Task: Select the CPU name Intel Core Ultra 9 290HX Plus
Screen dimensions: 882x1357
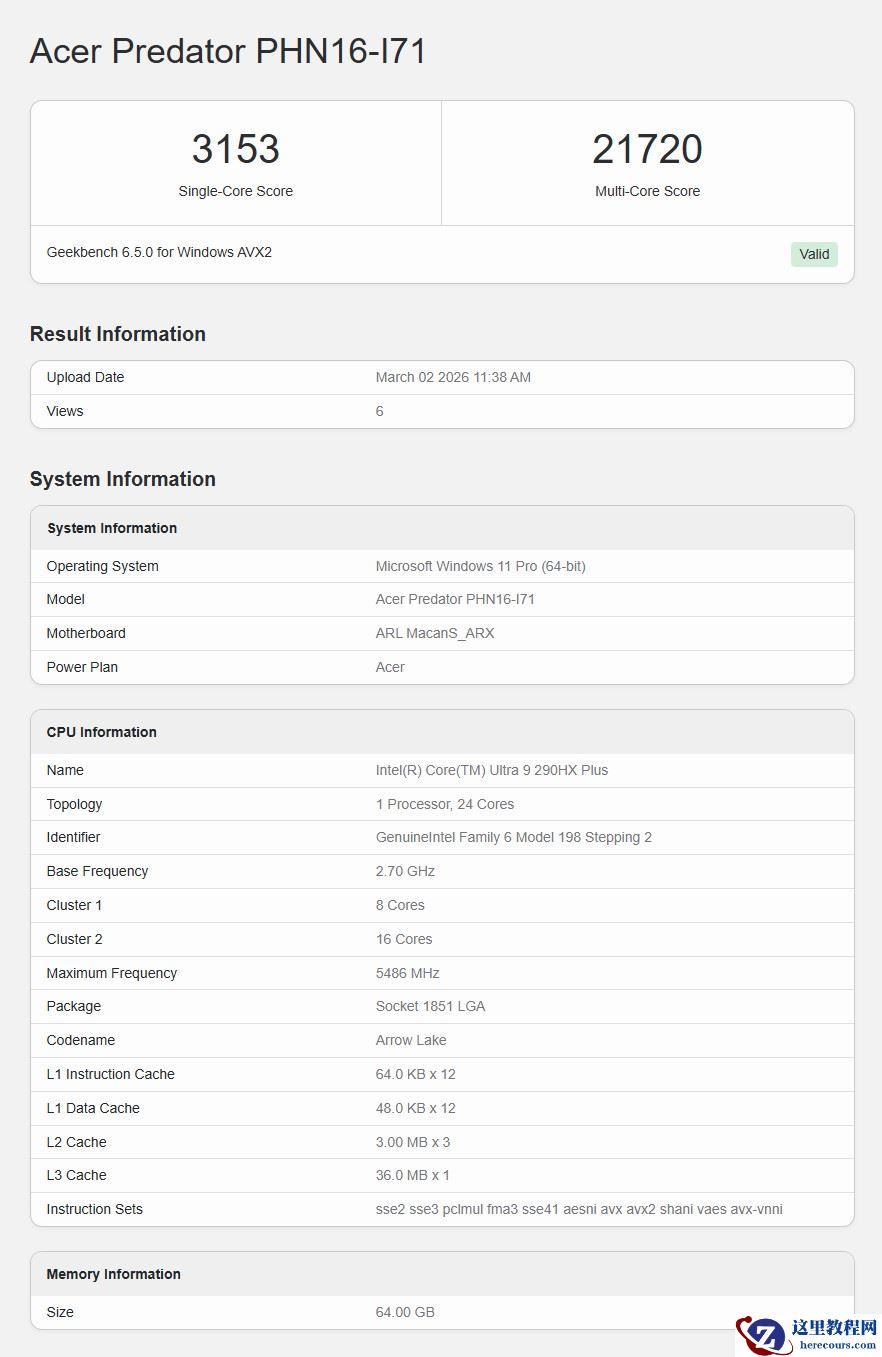Action: pos(492,770)
